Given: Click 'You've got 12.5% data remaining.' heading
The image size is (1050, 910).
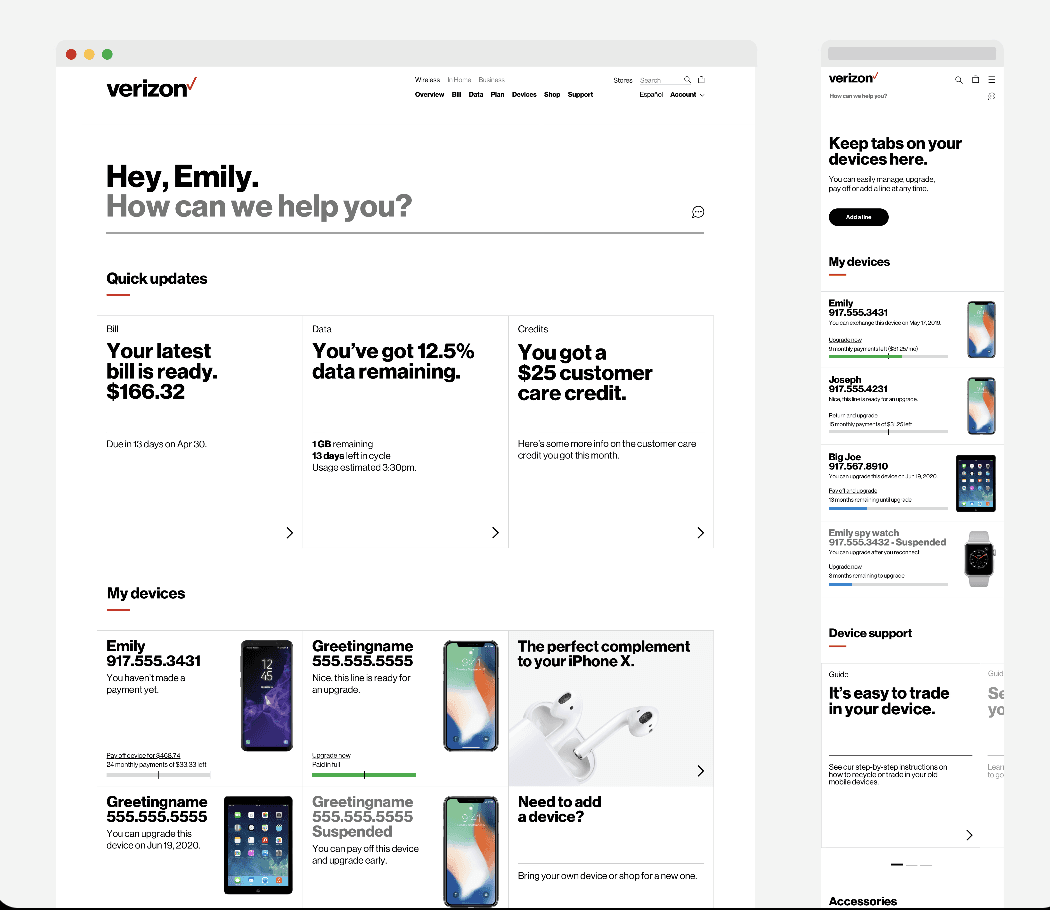Looking at the screenshot, I should 393,361.
